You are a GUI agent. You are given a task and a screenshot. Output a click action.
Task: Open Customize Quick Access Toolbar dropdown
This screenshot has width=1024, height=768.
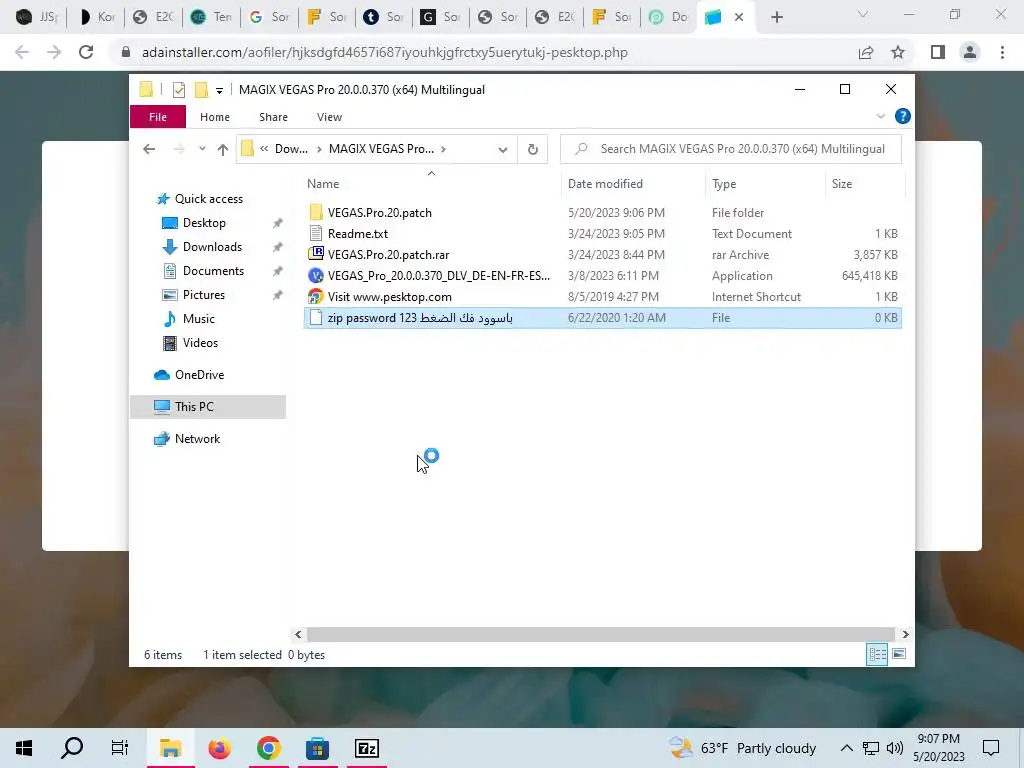coord(219,90)
